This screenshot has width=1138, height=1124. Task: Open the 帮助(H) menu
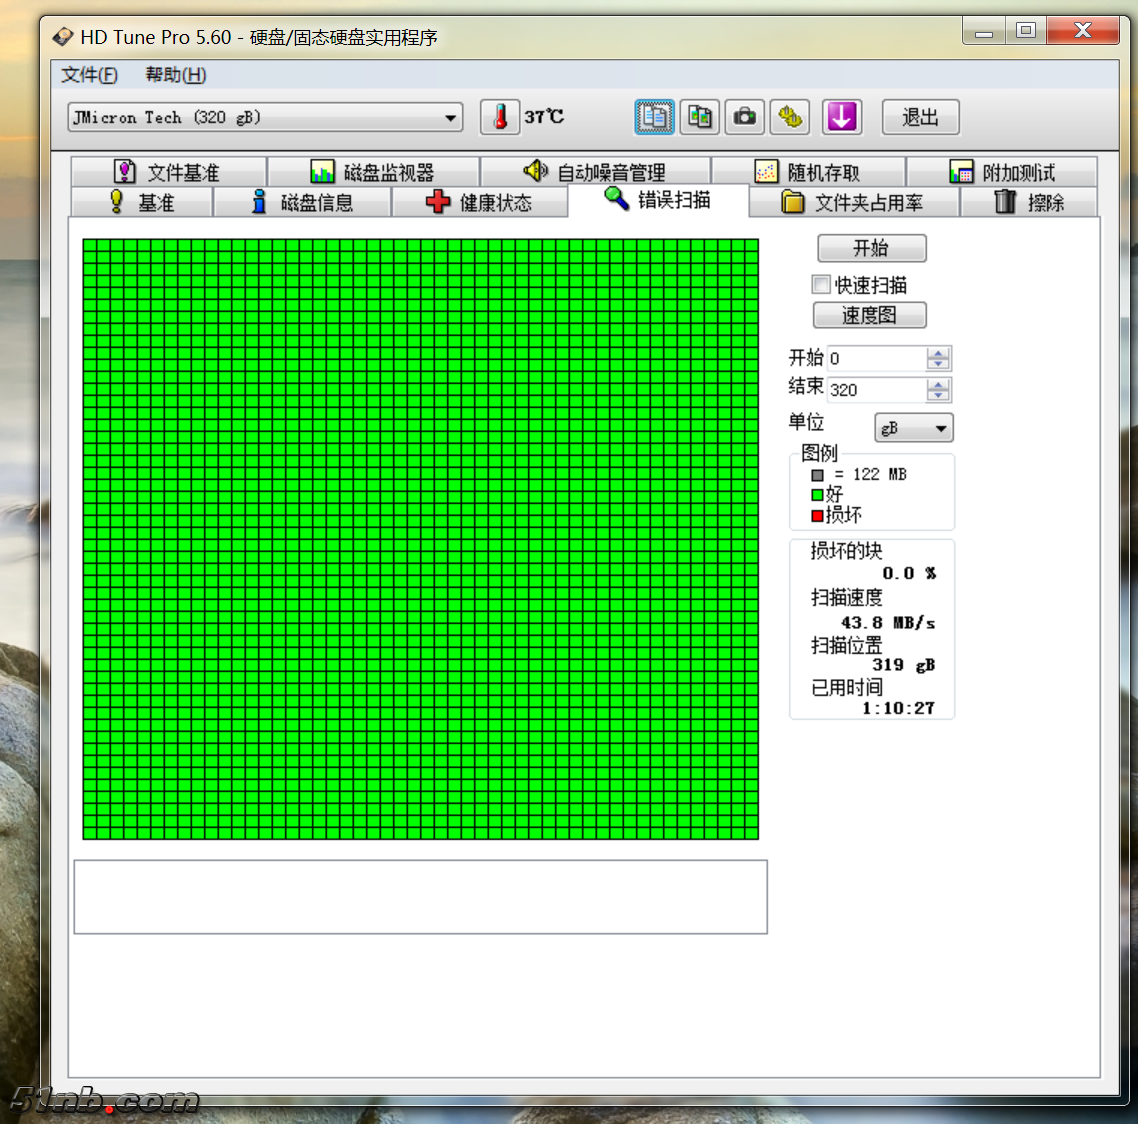[175, 75]
